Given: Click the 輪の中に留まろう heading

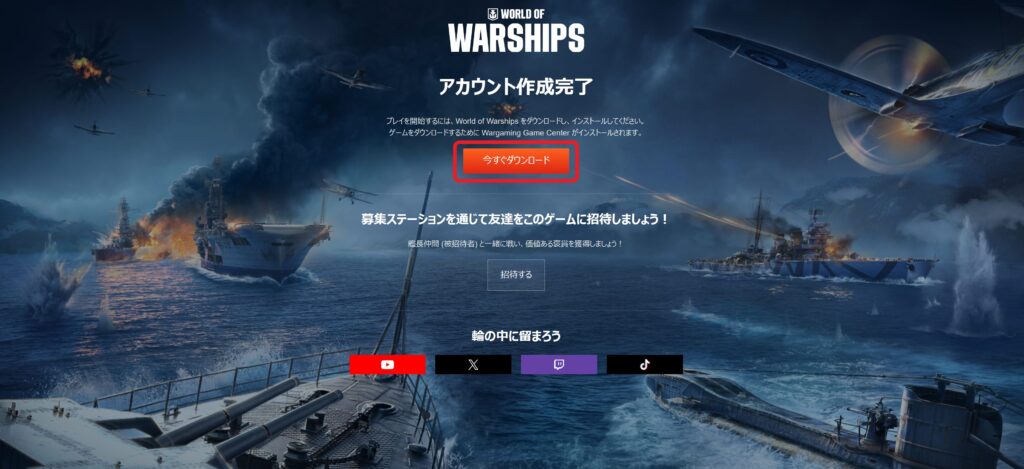Looking at the screenshot, I should pos(516,336).
